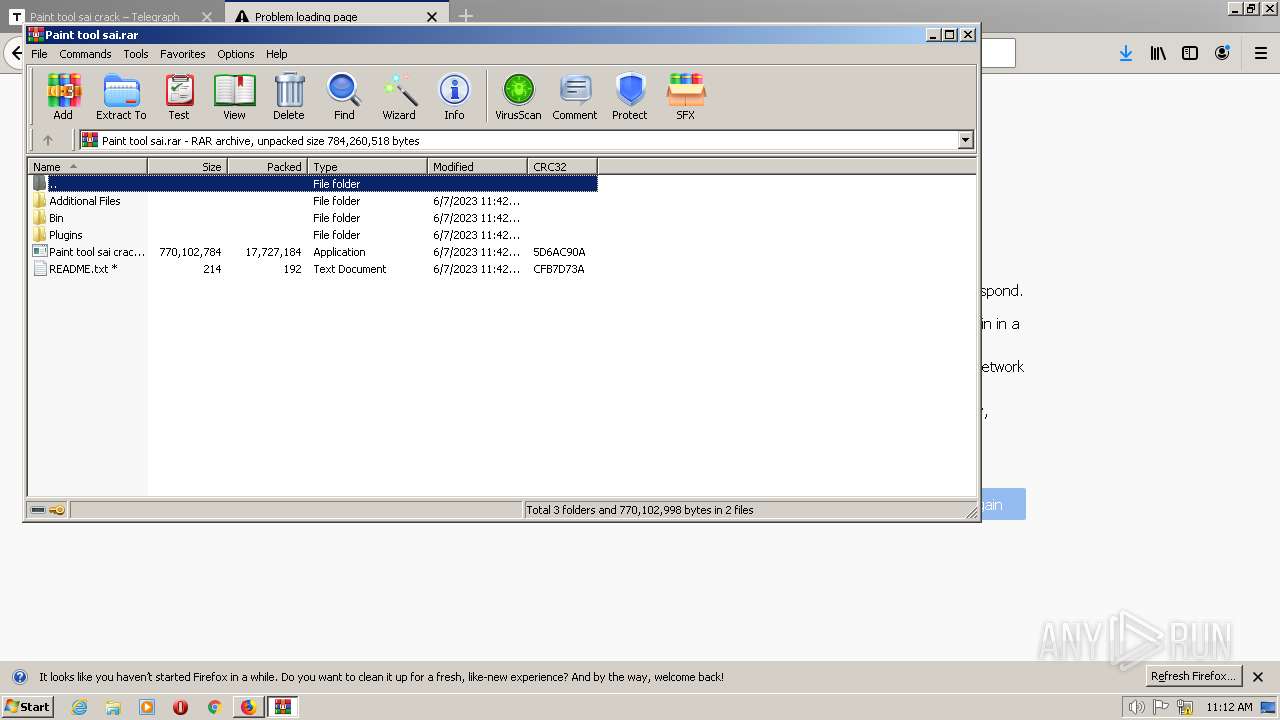The height and width of the screenshot is (720, 1280).
Task: Select the Plugins folder
Action: click(x=313, y=235)
